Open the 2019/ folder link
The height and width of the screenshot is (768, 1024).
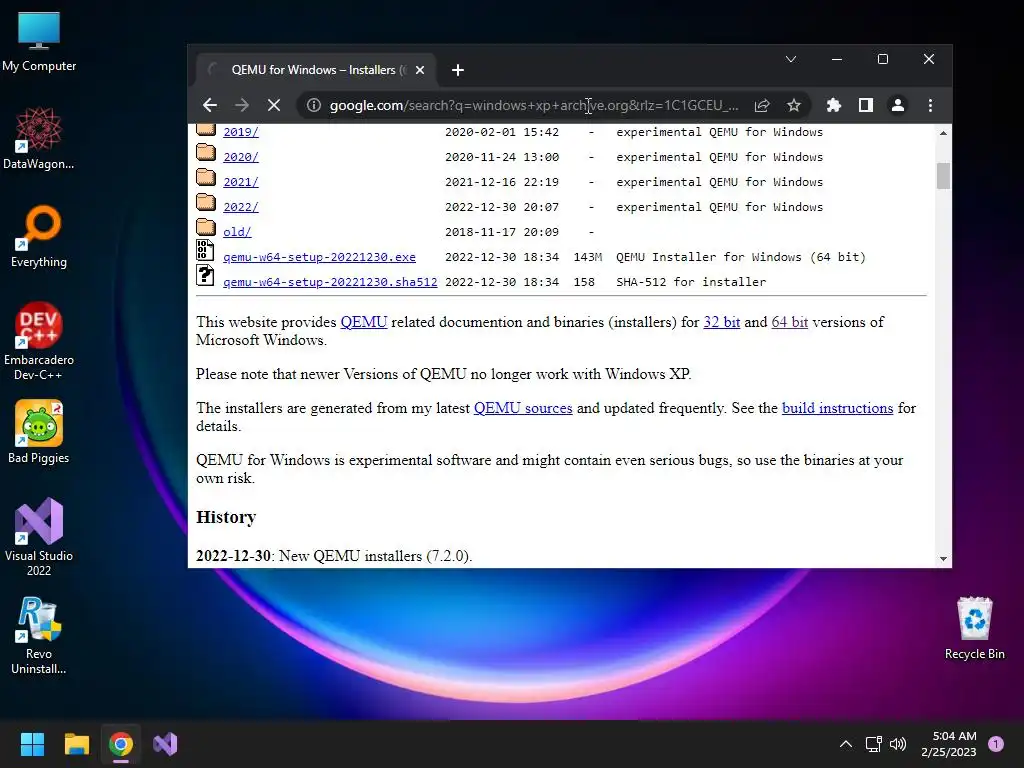point(241,132)
